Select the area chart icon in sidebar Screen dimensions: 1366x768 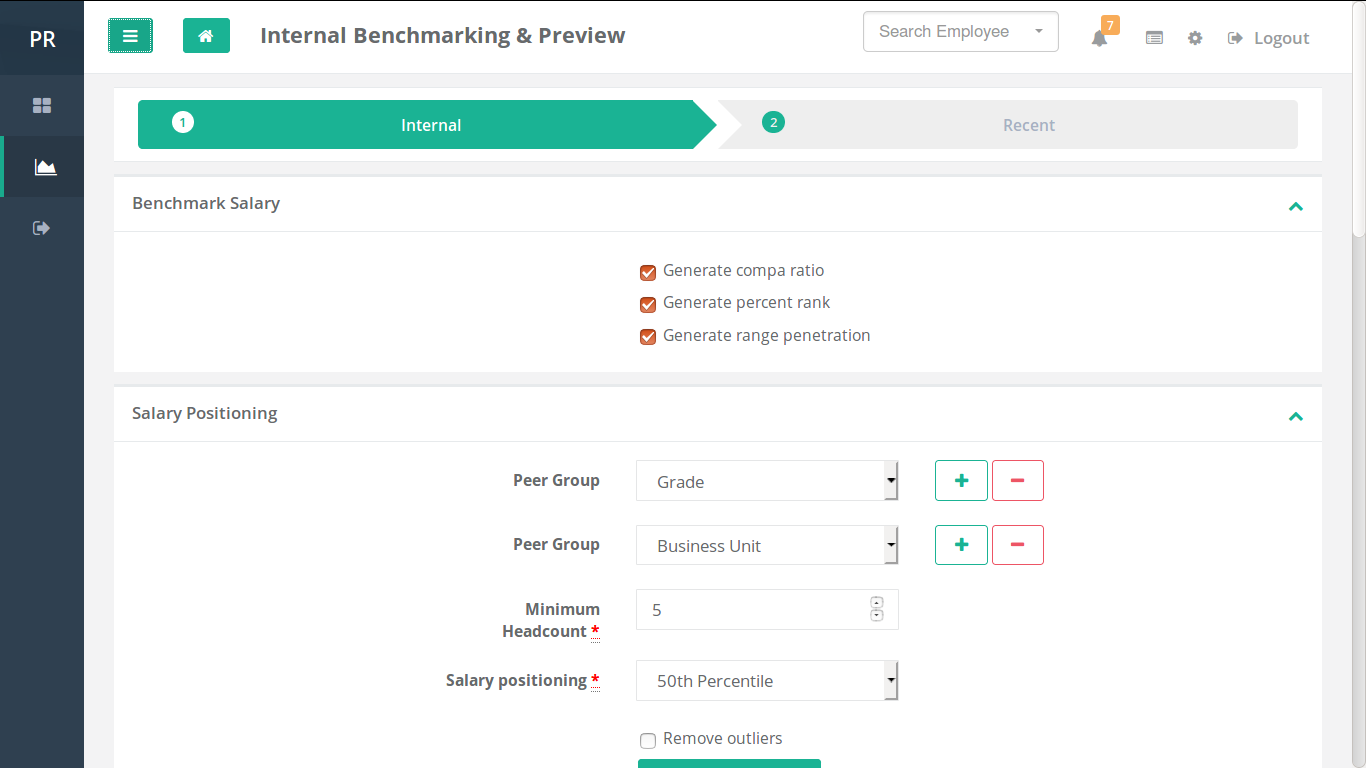coord(45,167)
